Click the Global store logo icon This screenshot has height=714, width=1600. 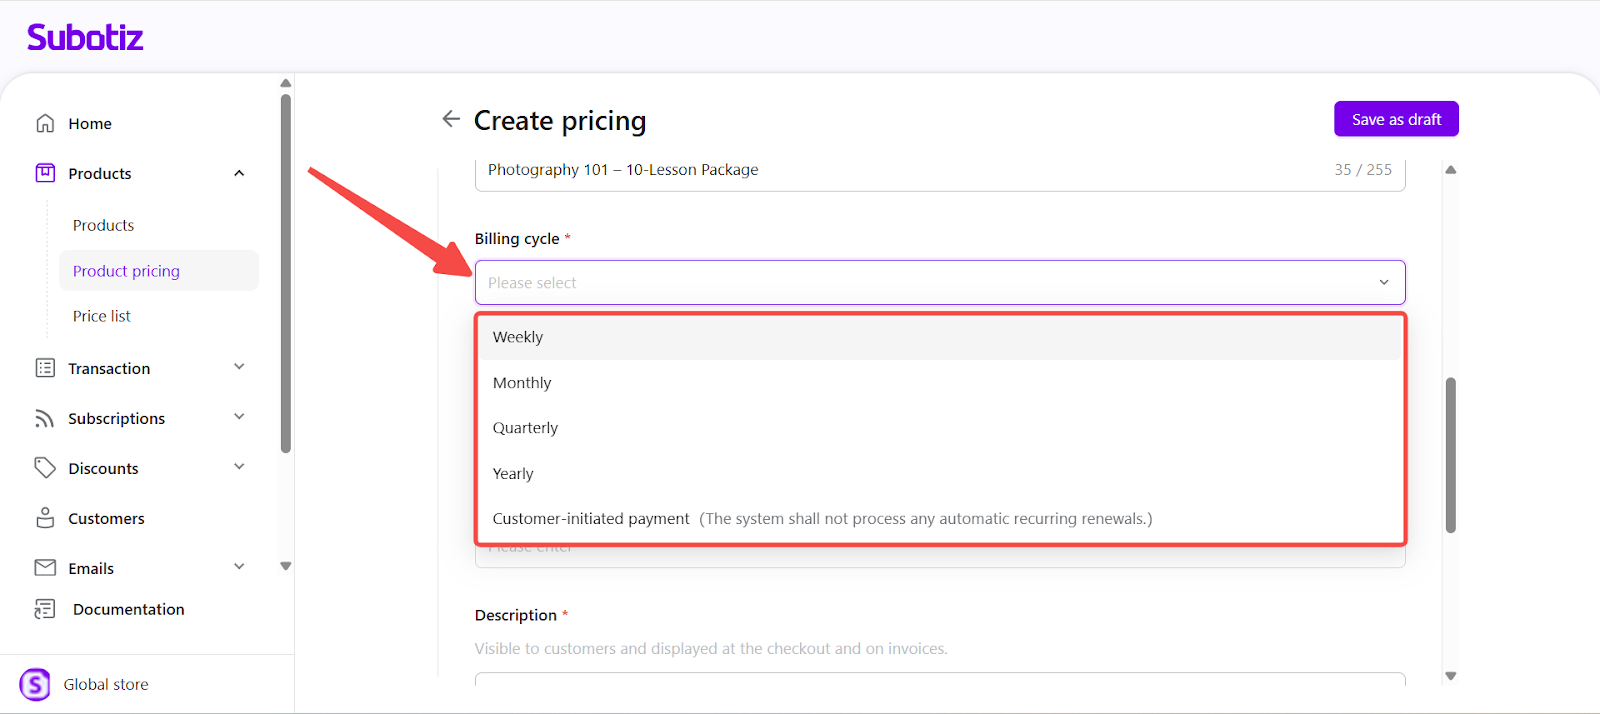tap(35, 684)
